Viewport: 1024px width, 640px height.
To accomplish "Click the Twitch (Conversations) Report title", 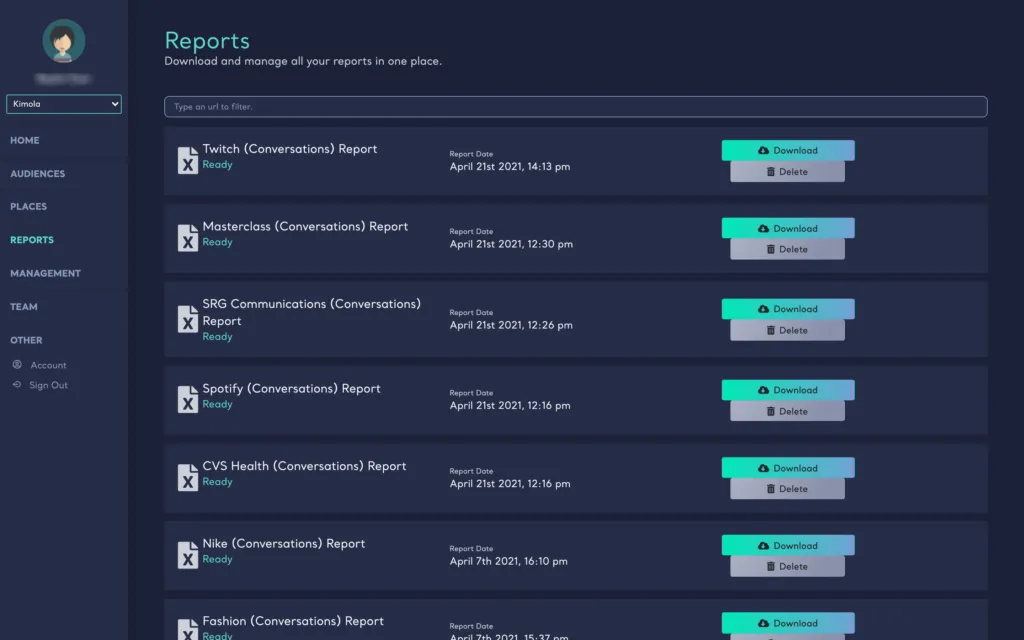I will tap(289, 149).
